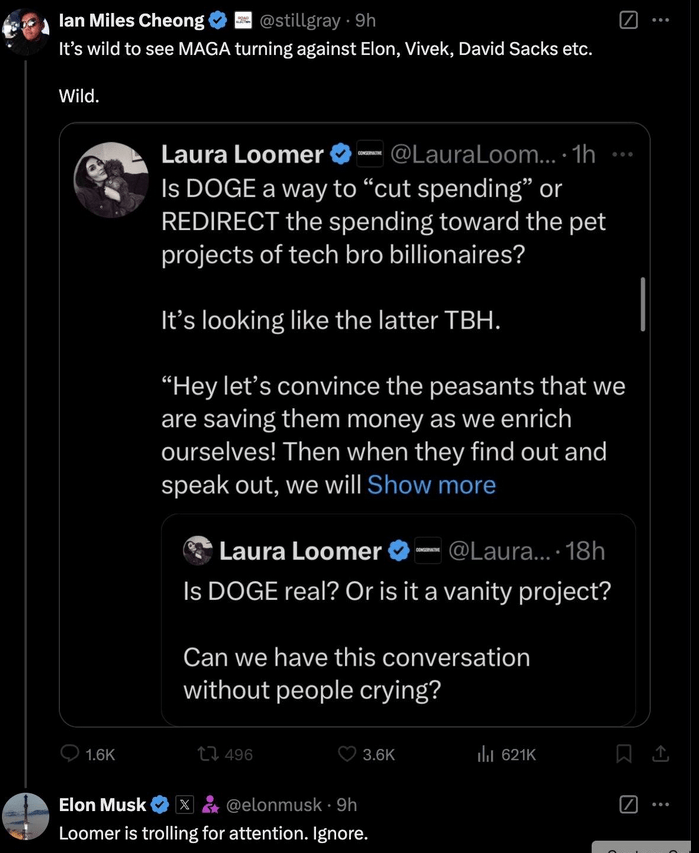699x853 pixels.
Task: Click the scrollbar beside the quoted post
Action: click(642, 304)
